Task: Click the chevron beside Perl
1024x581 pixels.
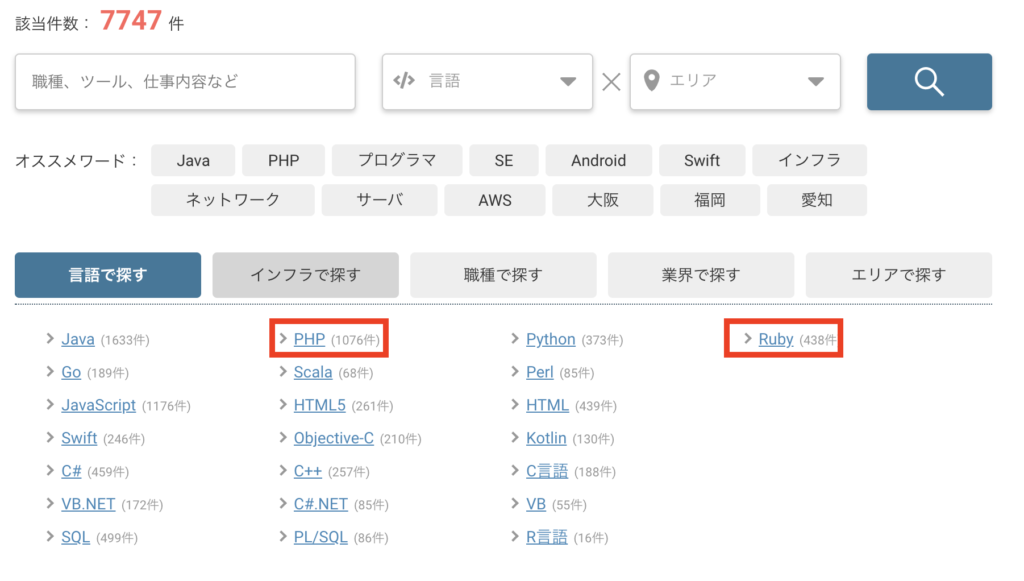Action: coord(515,371)
